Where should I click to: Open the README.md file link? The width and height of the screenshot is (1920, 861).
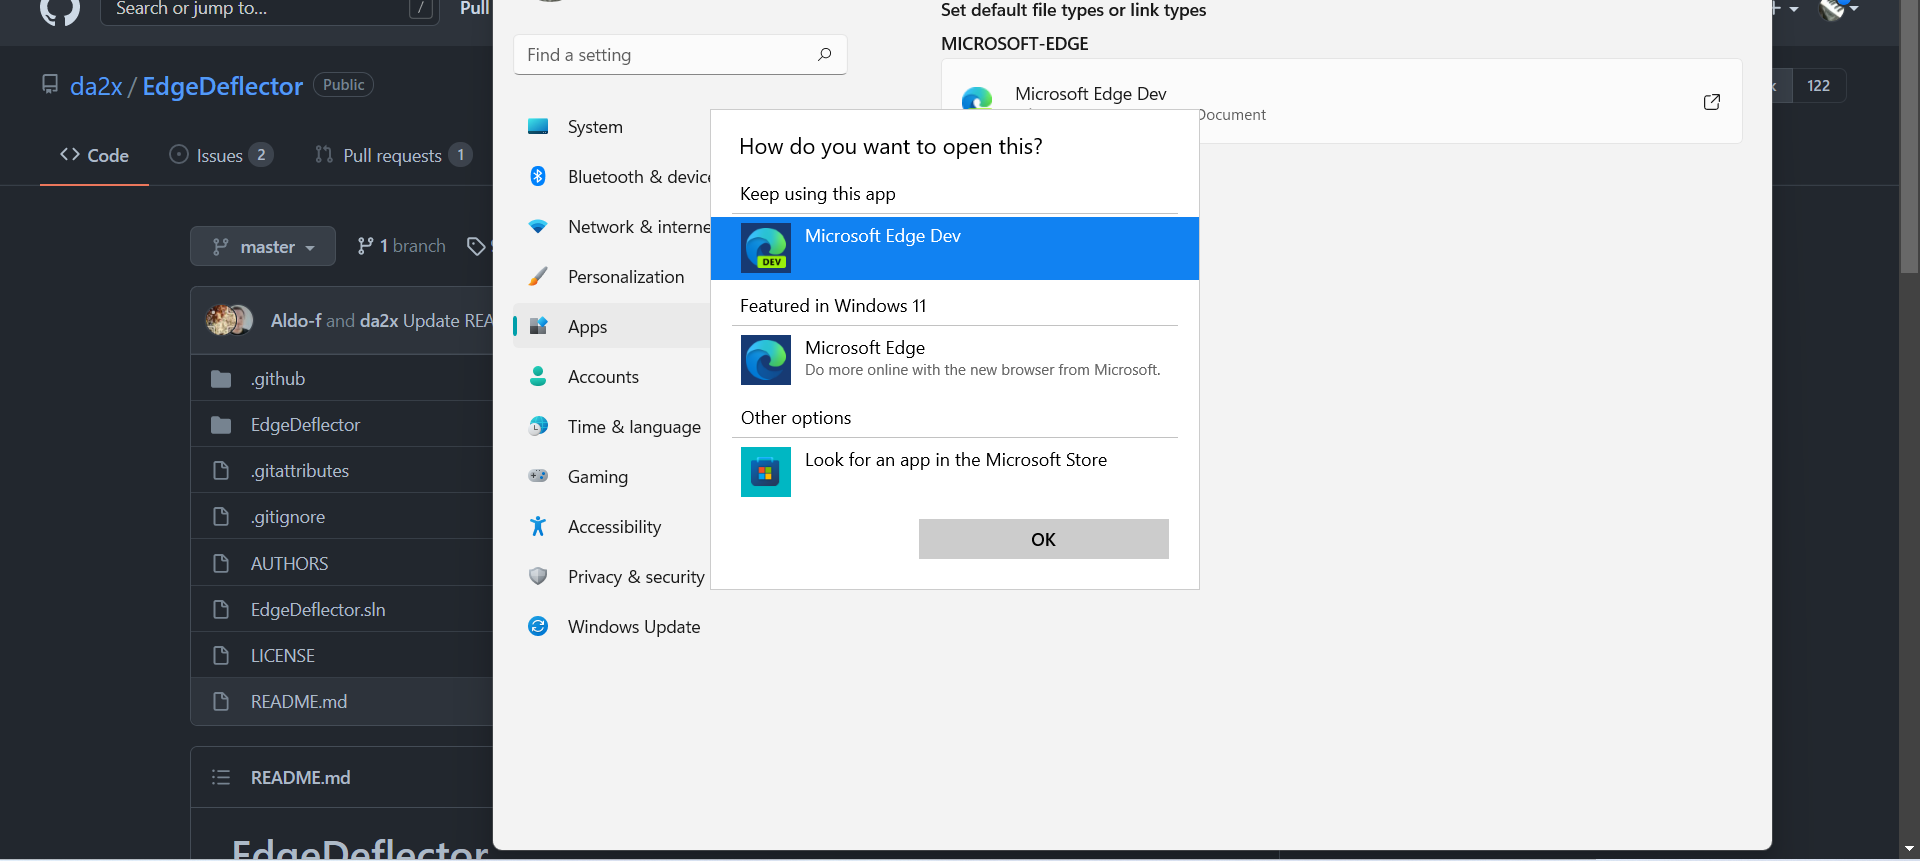pyautogui.click(x=299, y=702)
